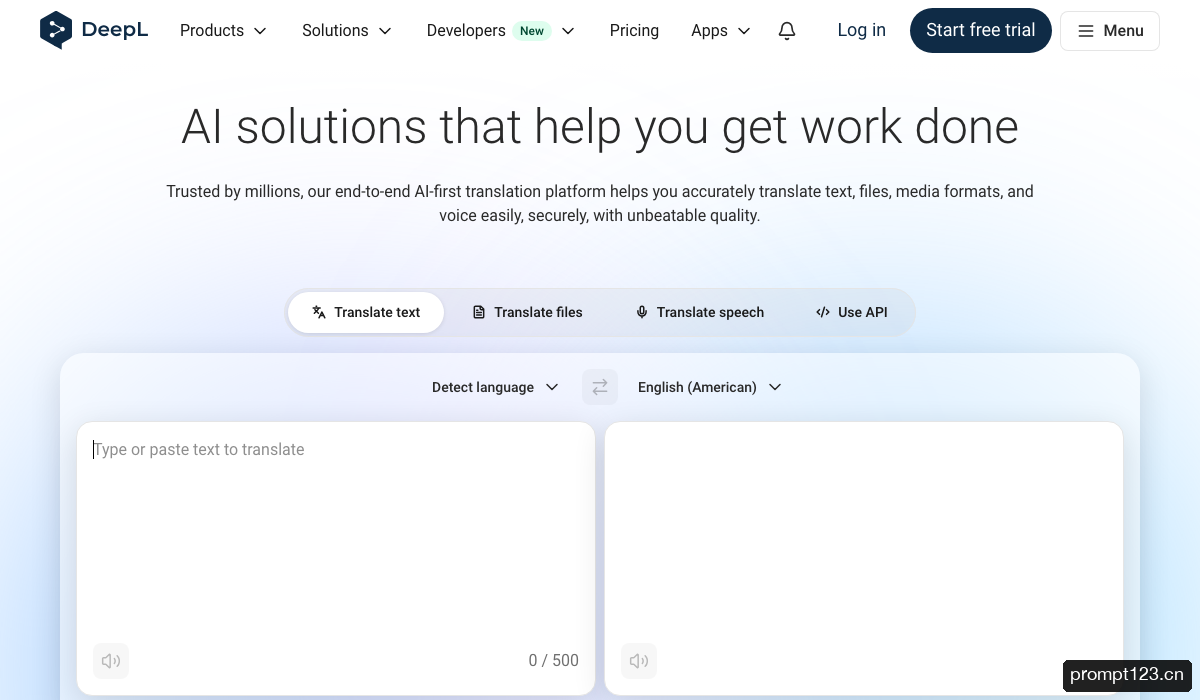
Task: Choose source language via Detect language
Action: (495, 387)
